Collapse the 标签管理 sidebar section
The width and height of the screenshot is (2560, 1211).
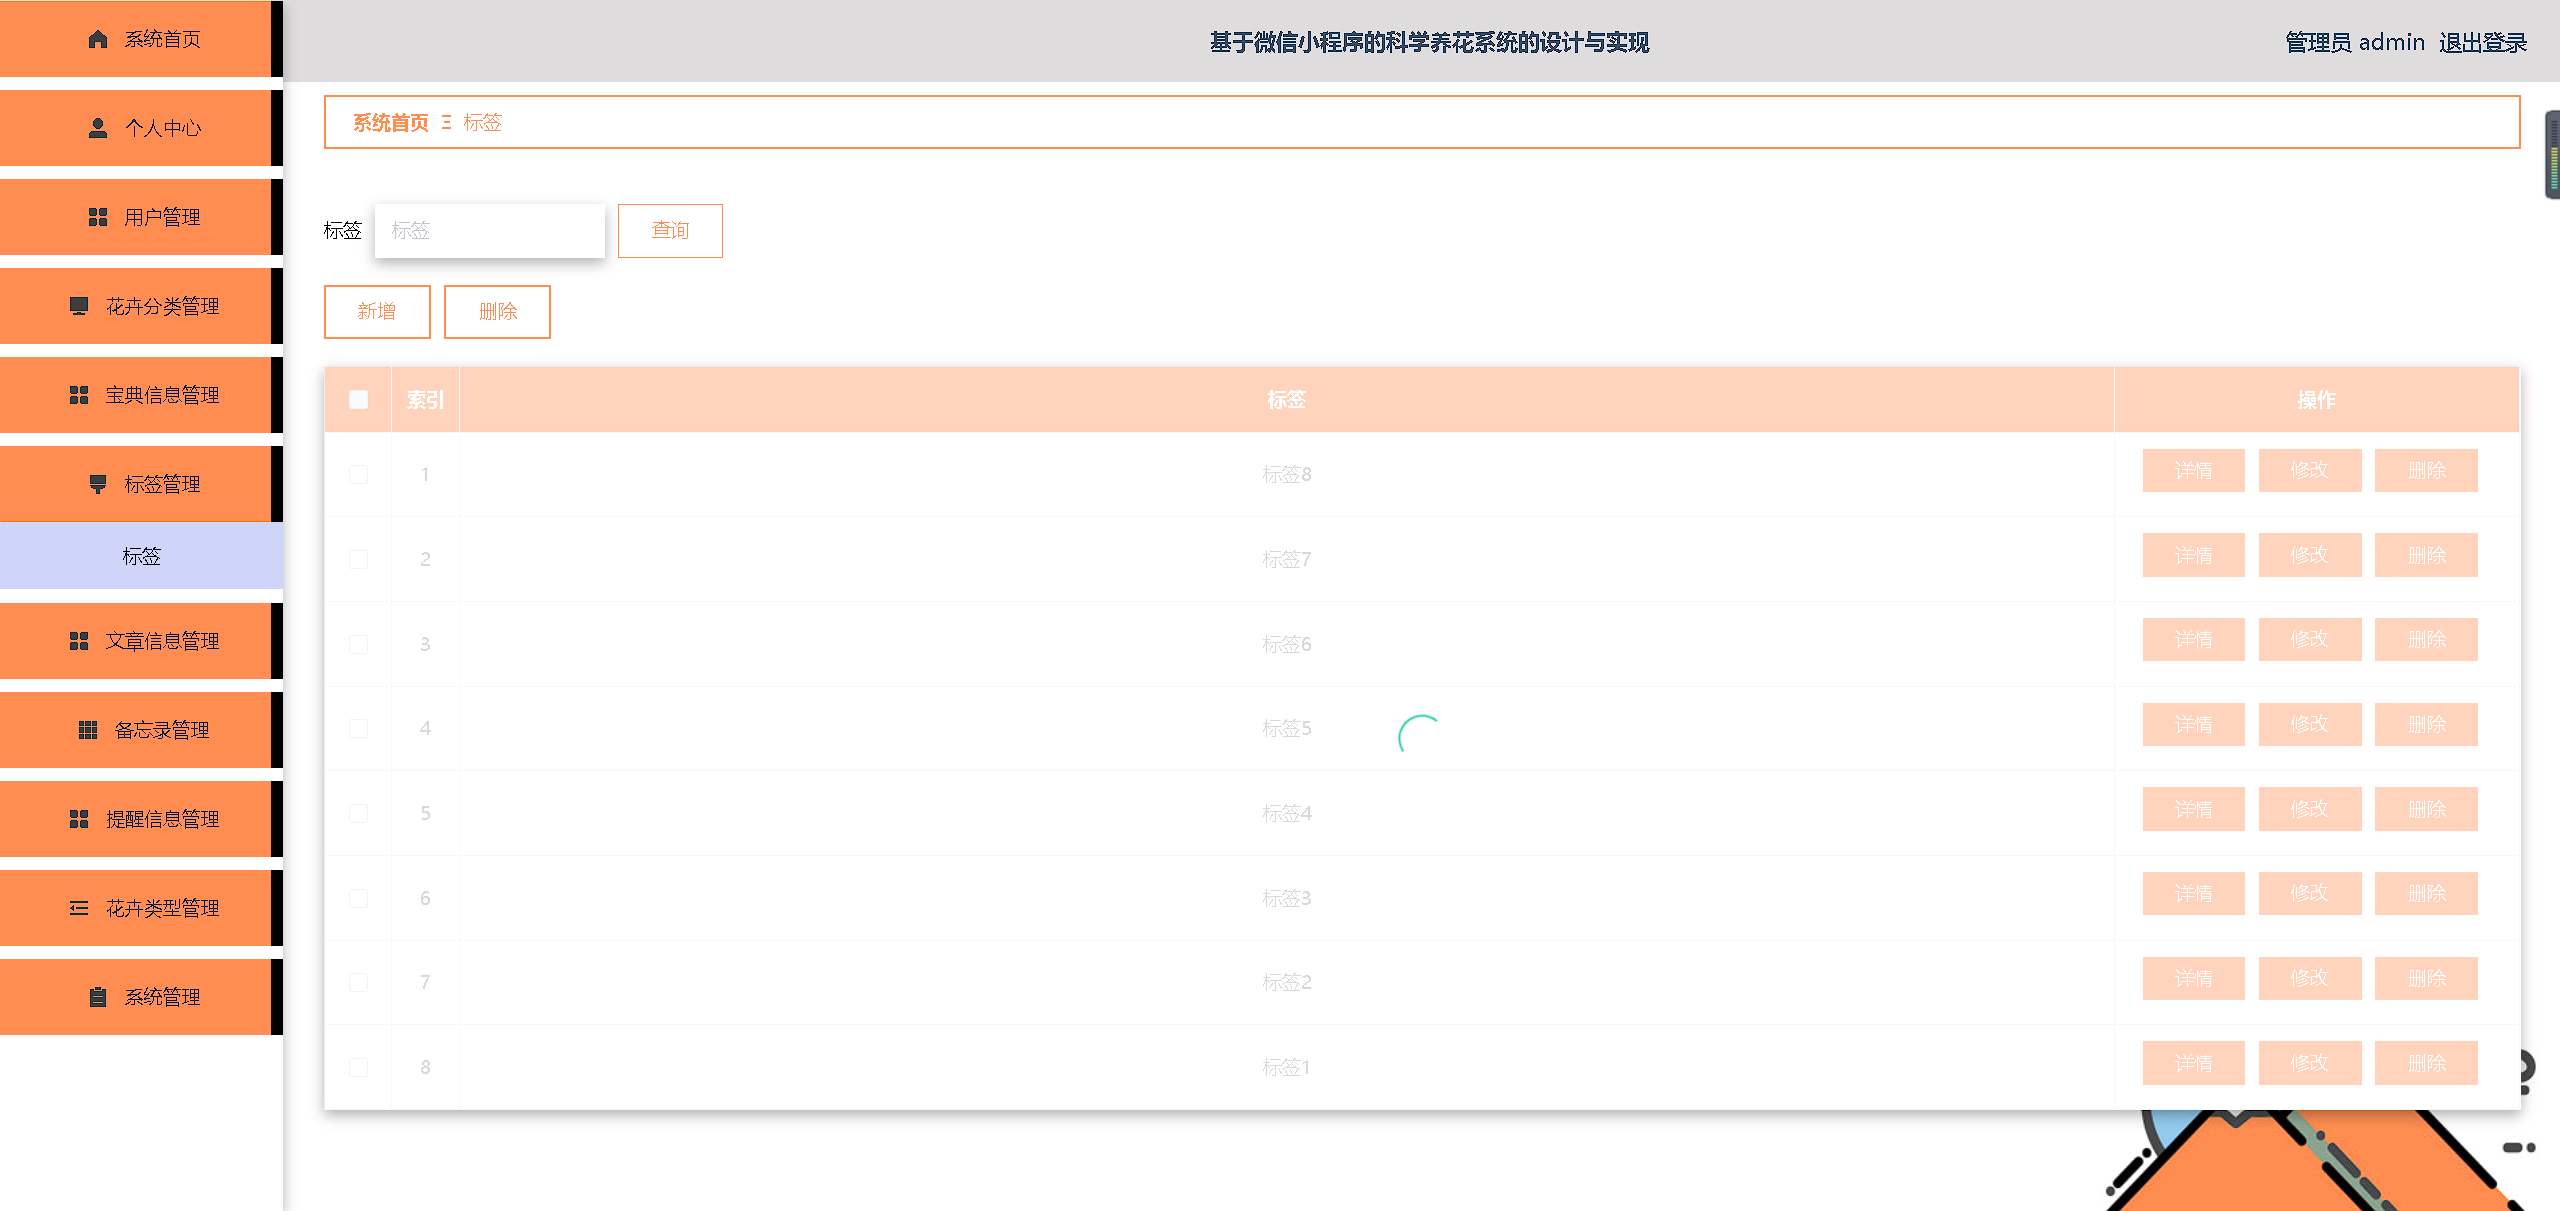pyautogui.click(x=162, y=484)
